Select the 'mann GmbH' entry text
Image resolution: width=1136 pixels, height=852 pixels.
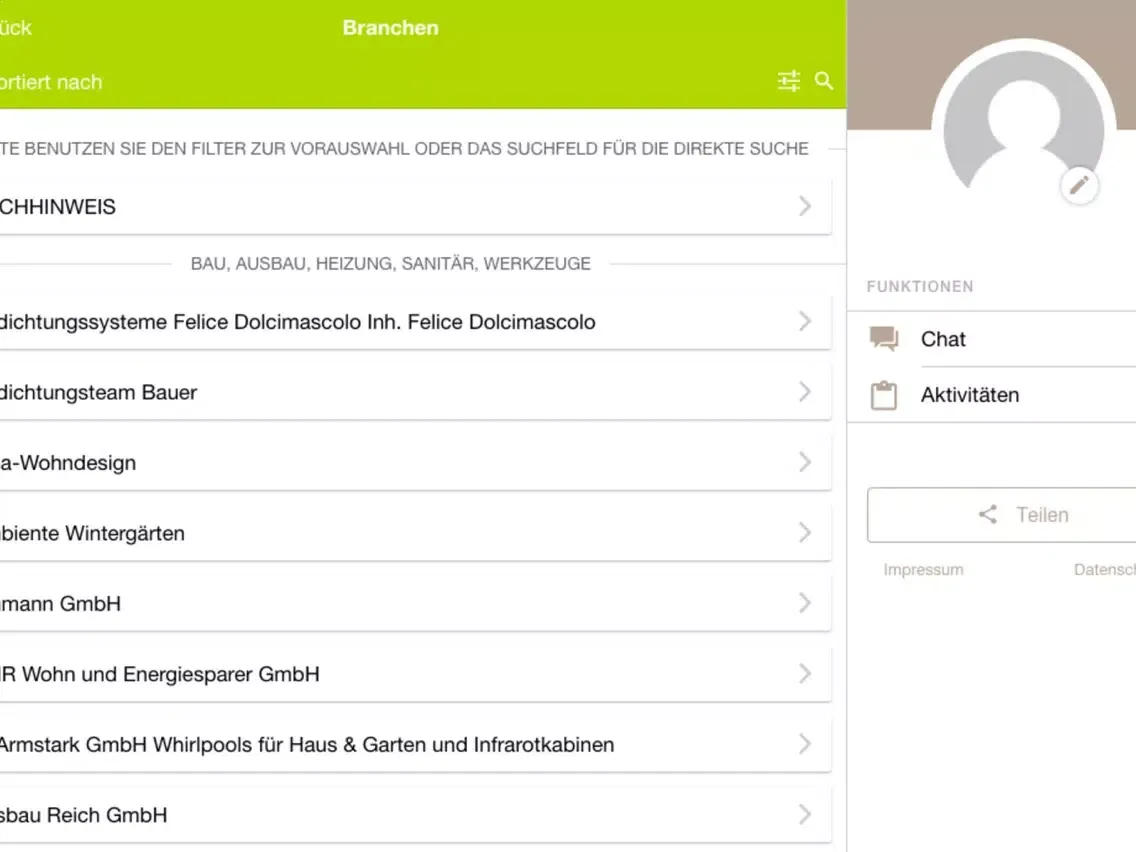click(x=60, y=604)
